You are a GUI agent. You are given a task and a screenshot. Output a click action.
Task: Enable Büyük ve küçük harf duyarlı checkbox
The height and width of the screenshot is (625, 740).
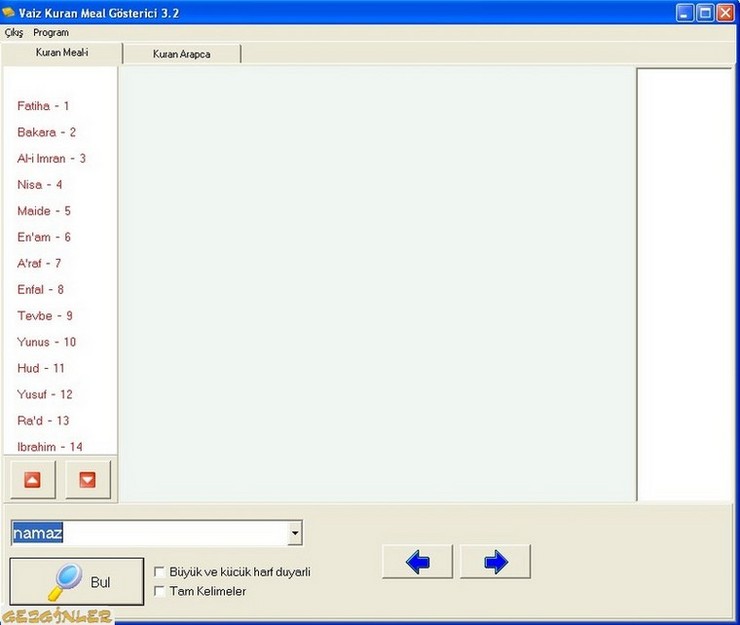pyautogui.click(x=160, y=572)
